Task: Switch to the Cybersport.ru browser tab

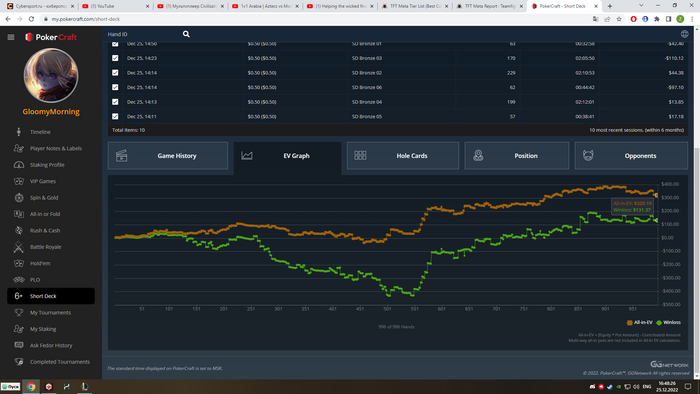Action: pos(40,6)
